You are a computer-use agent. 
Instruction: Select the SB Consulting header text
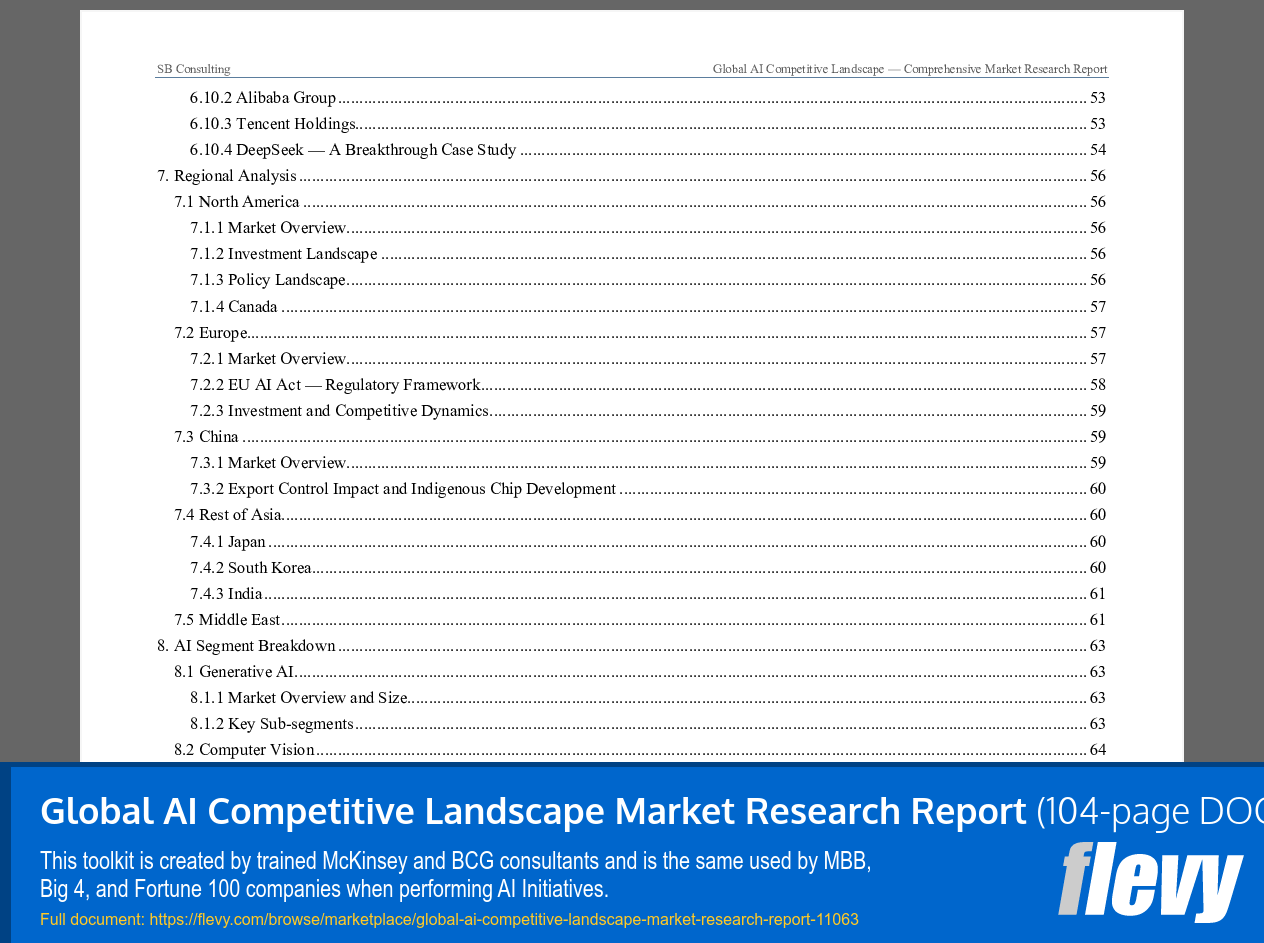pos(193,68)
